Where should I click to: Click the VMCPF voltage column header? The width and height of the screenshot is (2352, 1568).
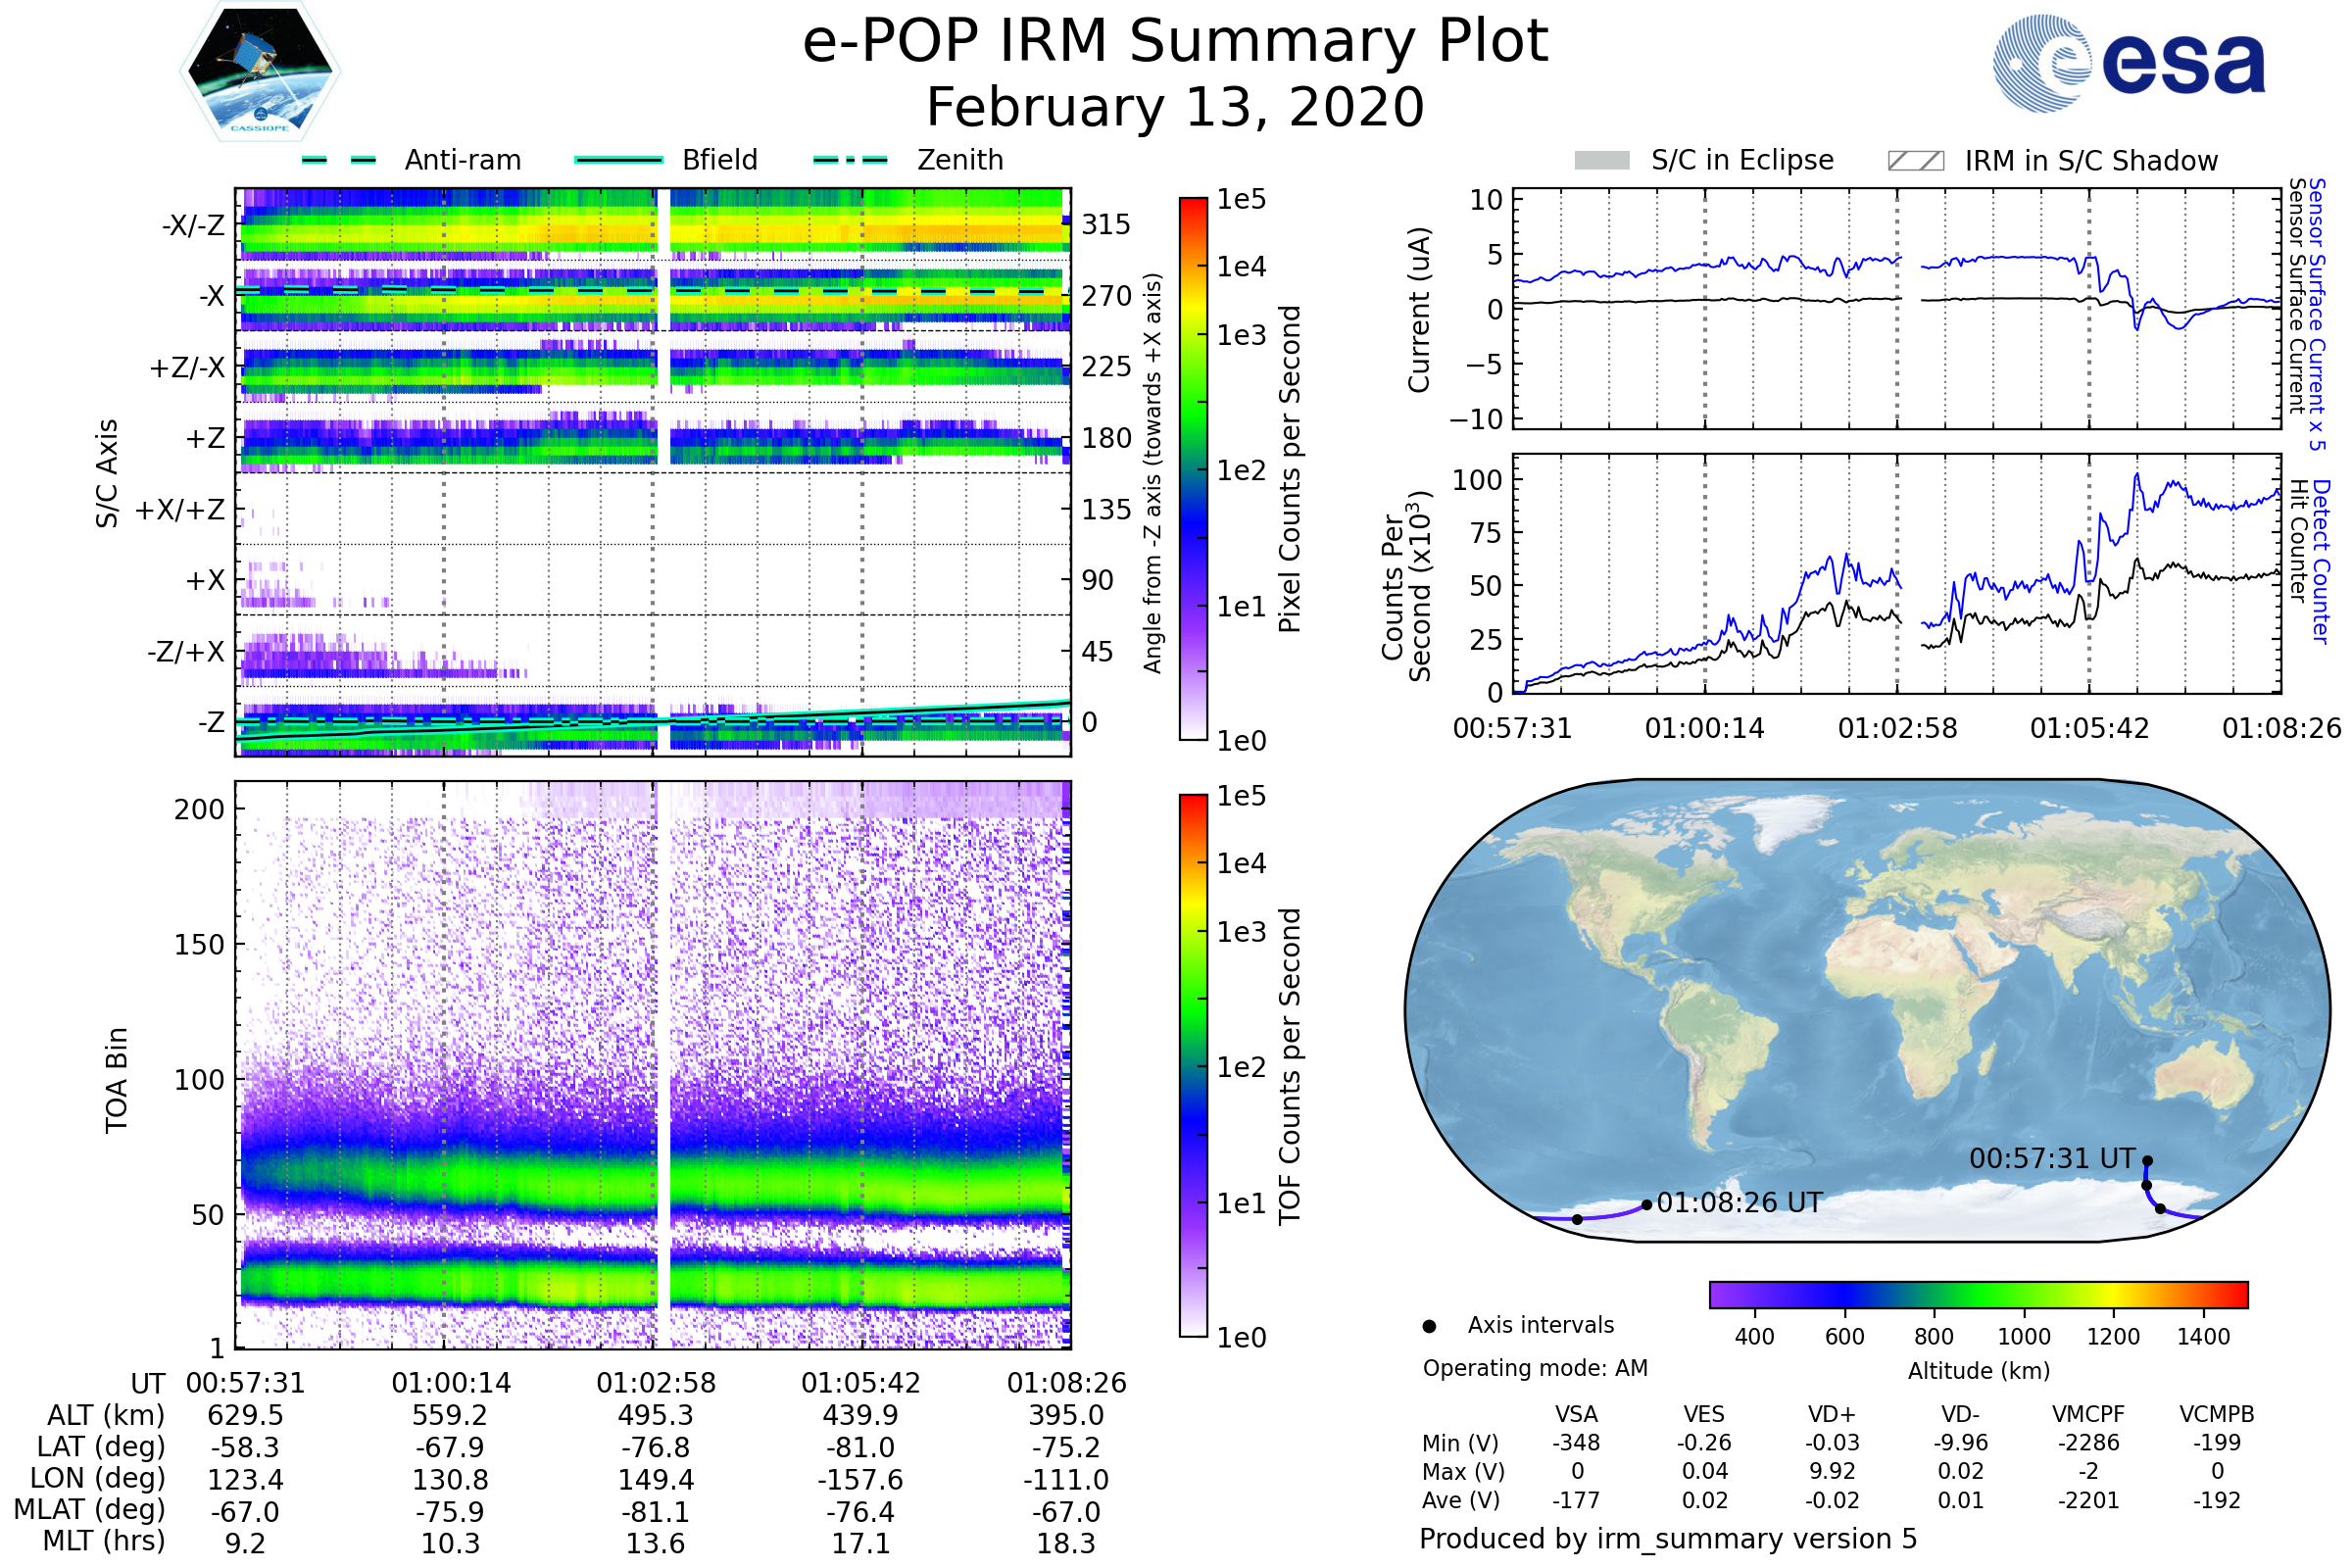point(2088,1414)
